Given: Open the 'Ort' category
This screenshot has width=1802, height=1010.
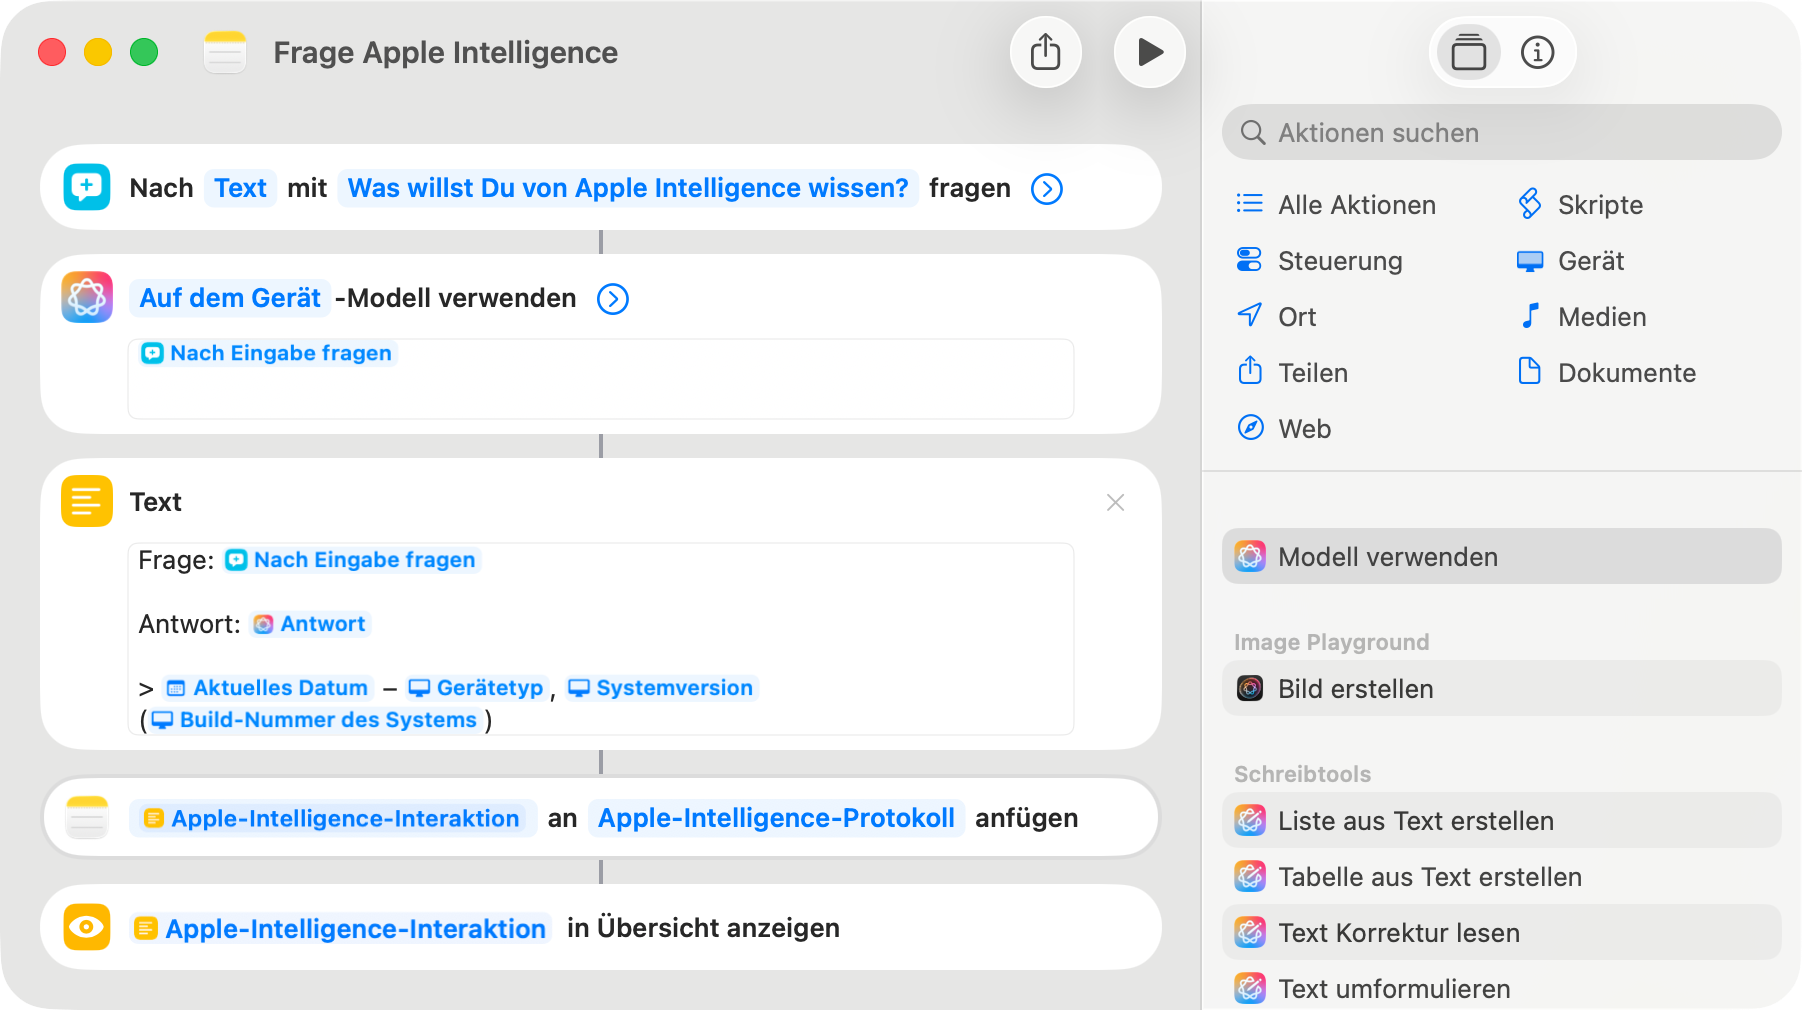Looking at the screenshot, I should tap(1276, 316).
